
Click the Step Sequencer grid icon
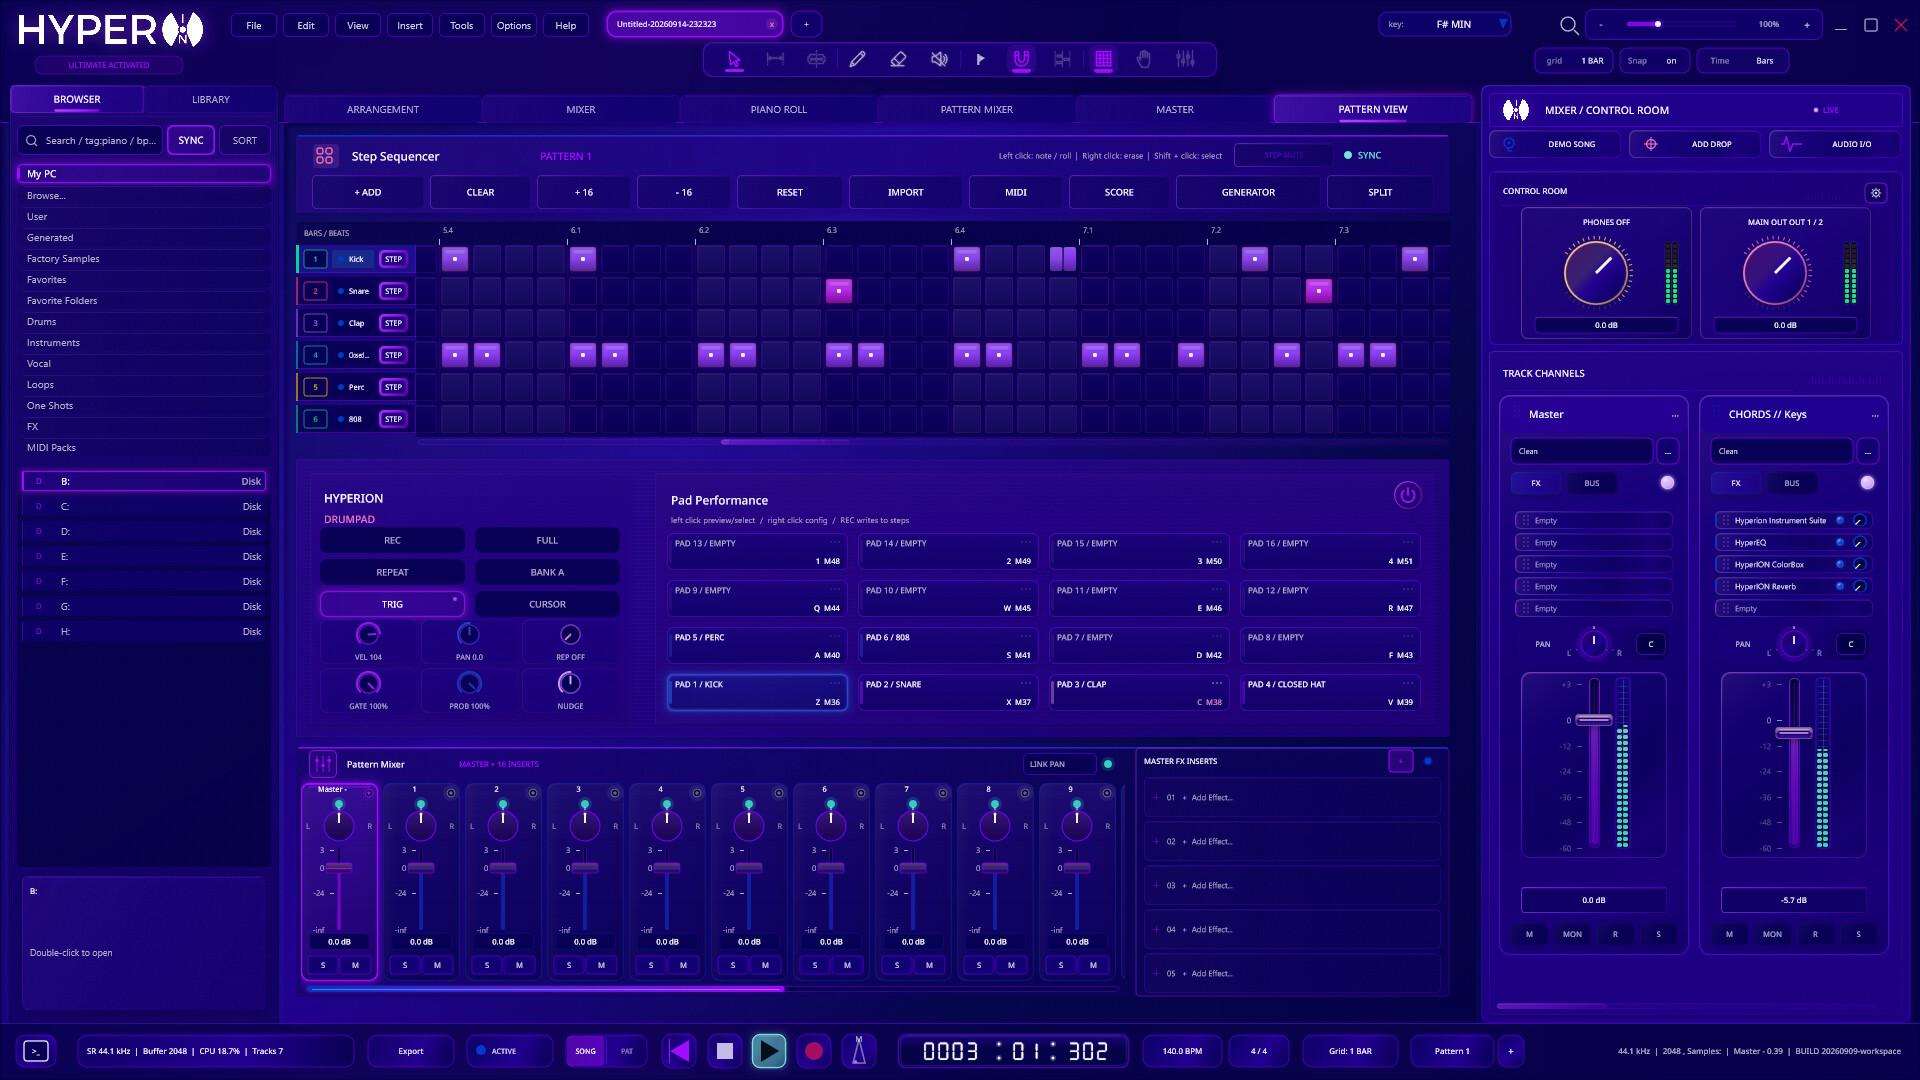(x=324, y=156)
